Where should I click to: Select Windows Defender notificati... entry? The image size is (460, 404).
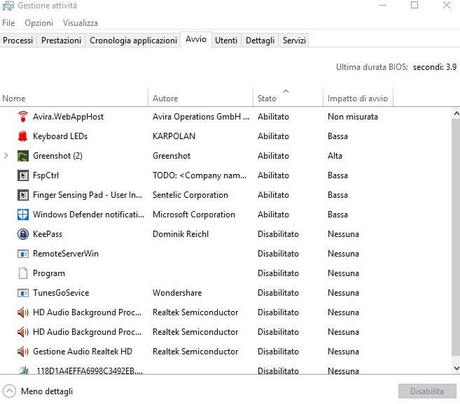pyautogui.click(x=88, y=214)
